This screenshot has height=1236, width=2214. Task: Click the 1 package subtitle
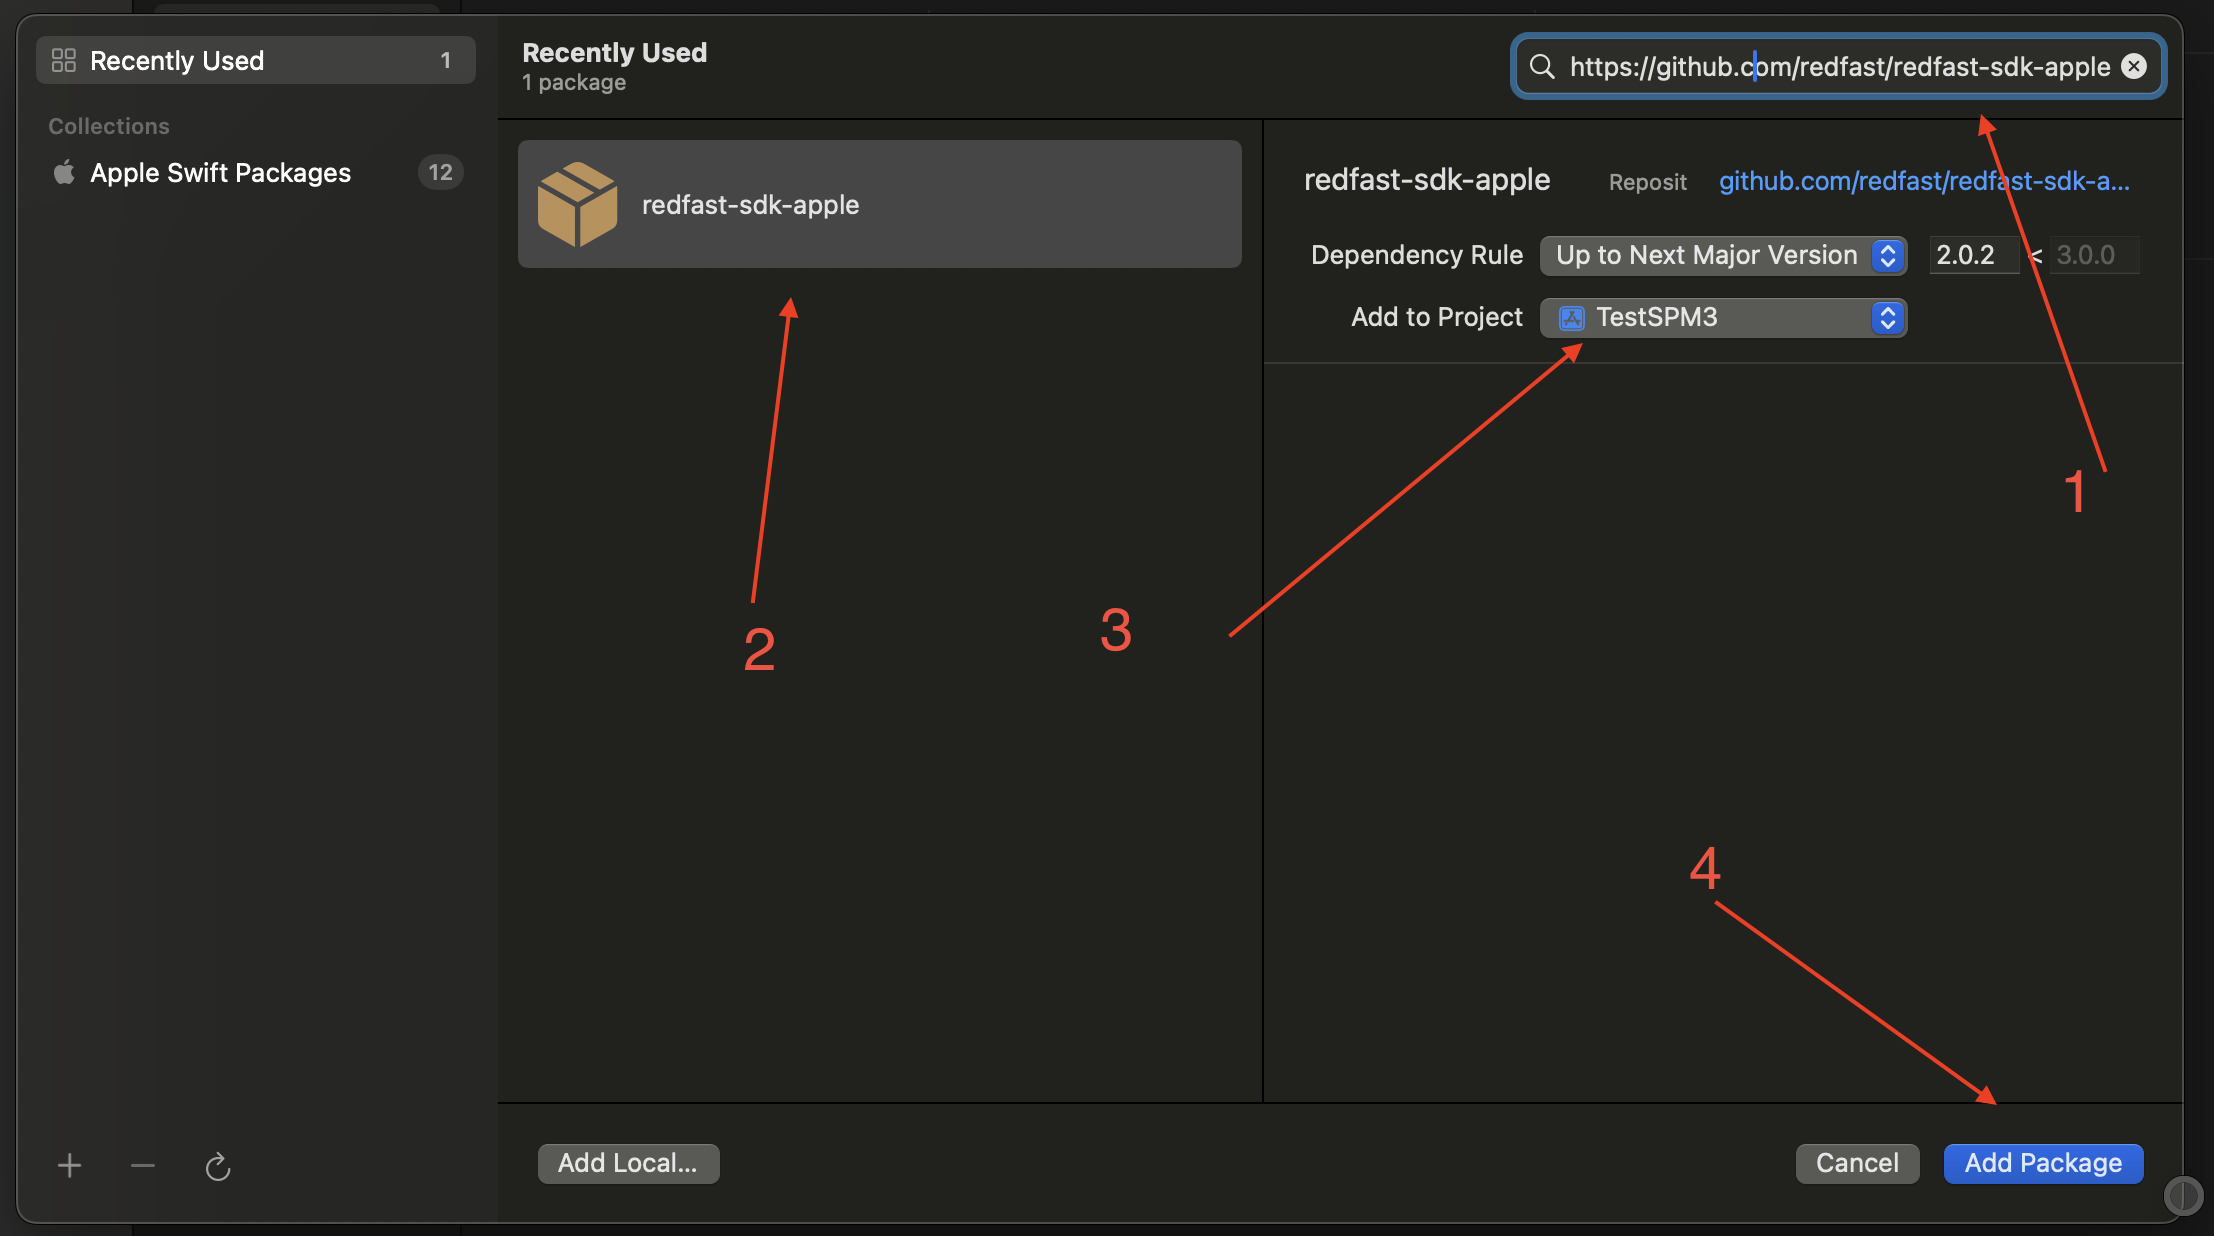coord(574,83)
